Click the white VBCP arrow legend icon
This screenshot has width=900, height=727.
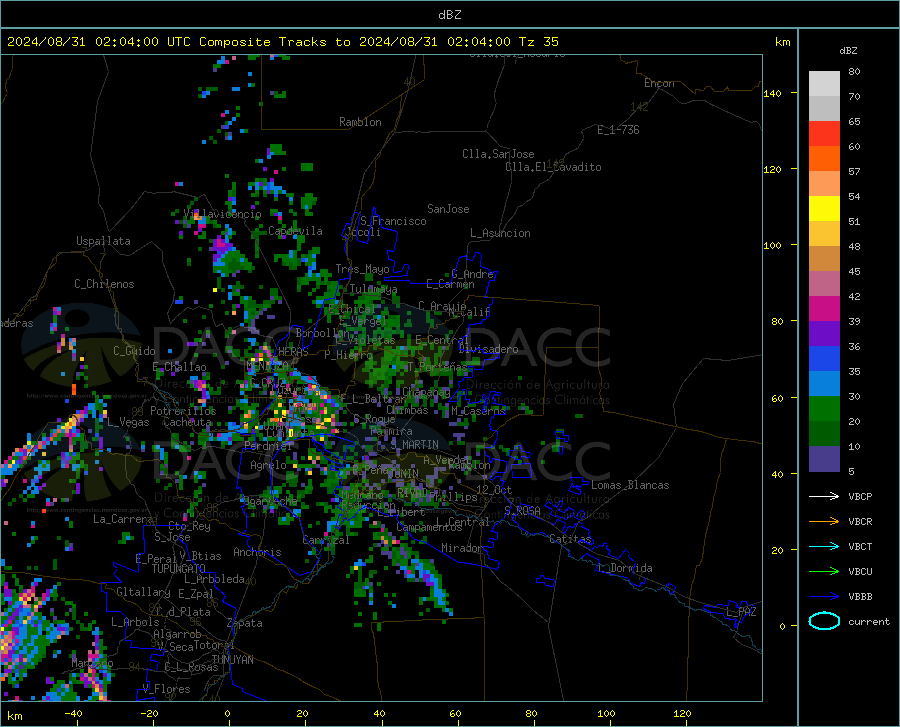(x=824, y=496)
